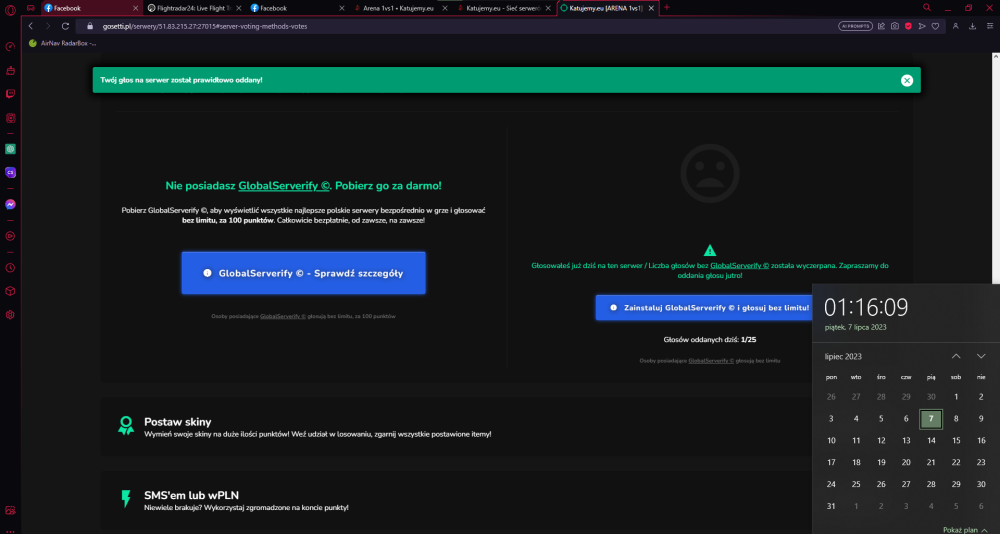Close the Flightradar24 tab
The width and height of the screenshot is (1000, 534).
point(239,8)
